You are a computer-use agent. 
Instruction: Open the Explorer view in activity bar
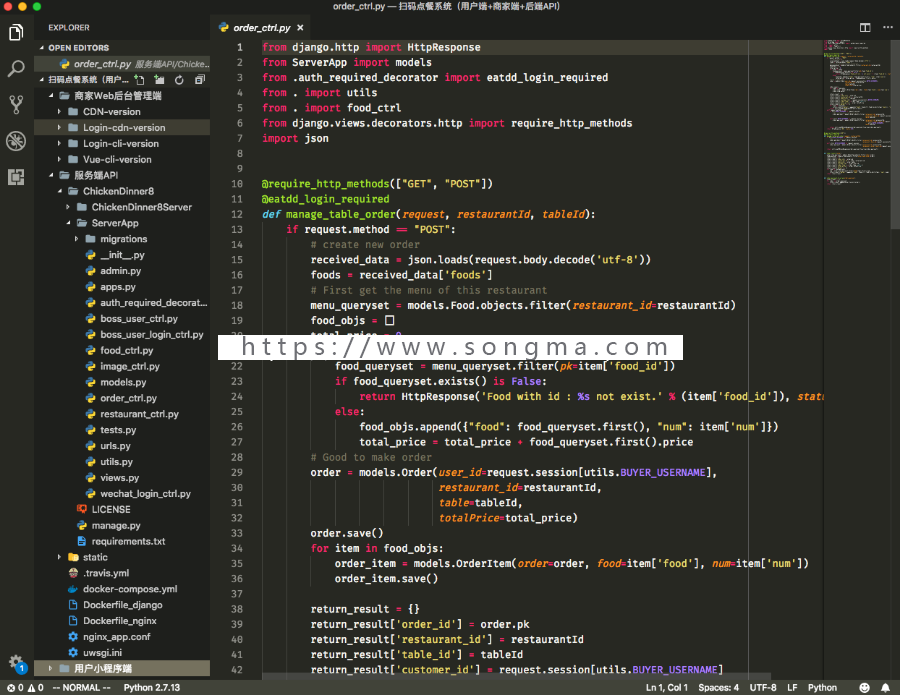point(16,33)
